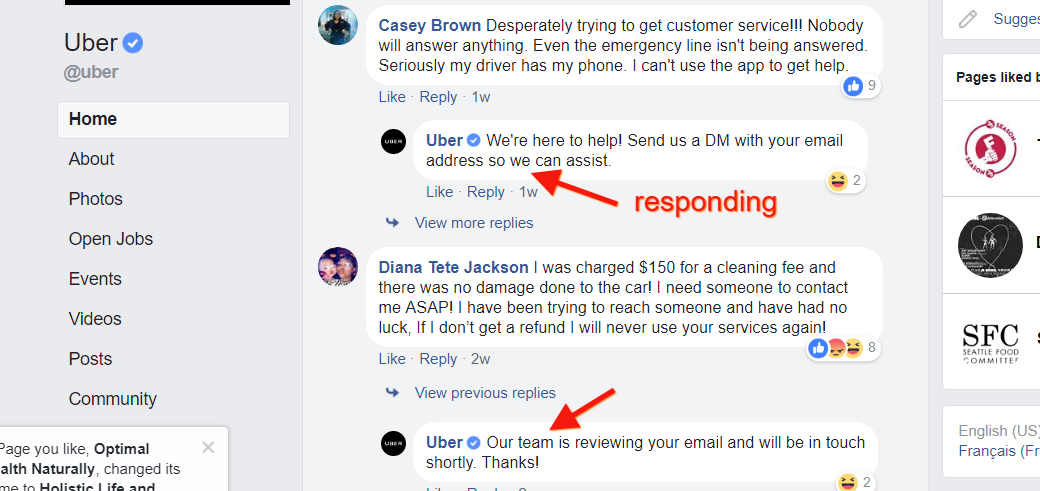Expand View more replies under Casey's thread

(x=474, y=223)
